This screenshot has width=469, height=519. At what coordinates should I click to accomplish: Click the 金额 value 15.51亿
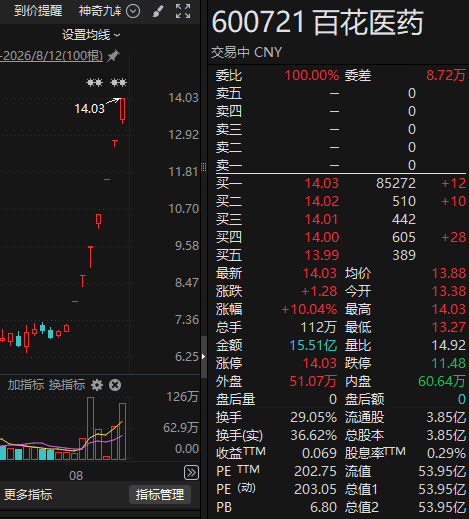(x=313, y=345)
